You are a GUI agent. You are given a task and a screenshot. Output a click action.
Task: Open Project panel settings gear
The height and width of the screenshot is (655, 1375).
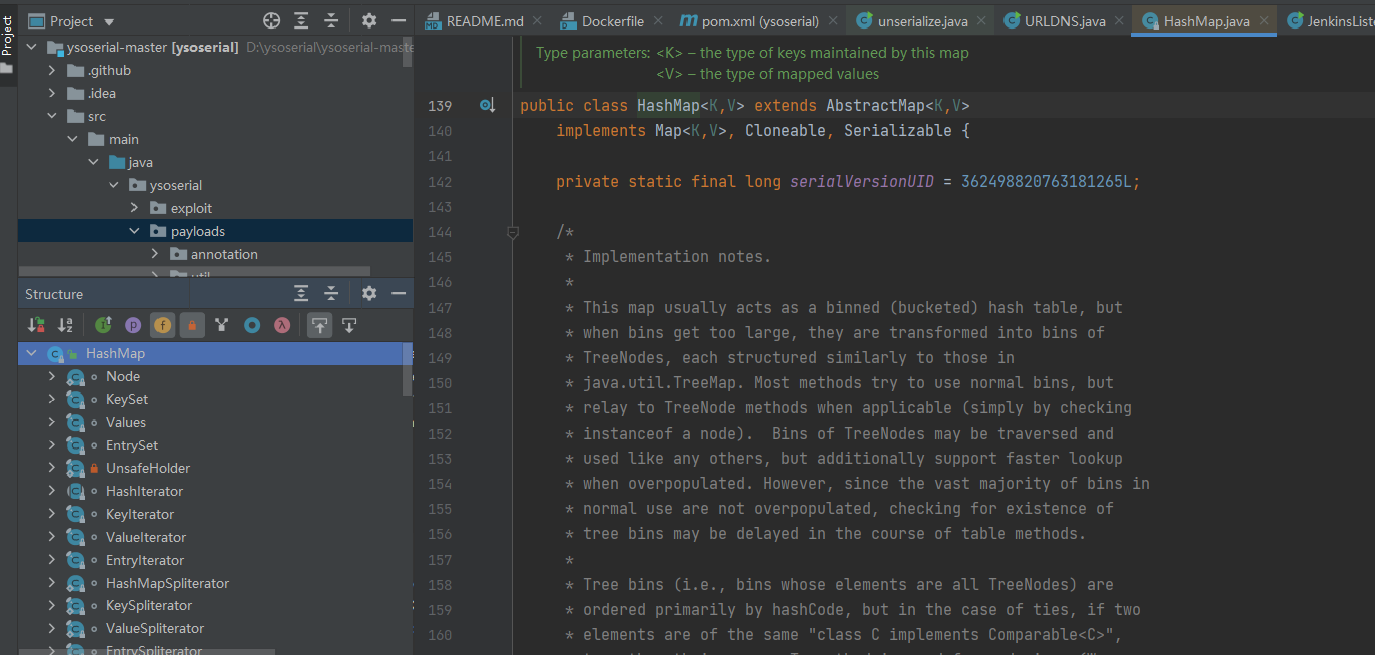point(369,20)
